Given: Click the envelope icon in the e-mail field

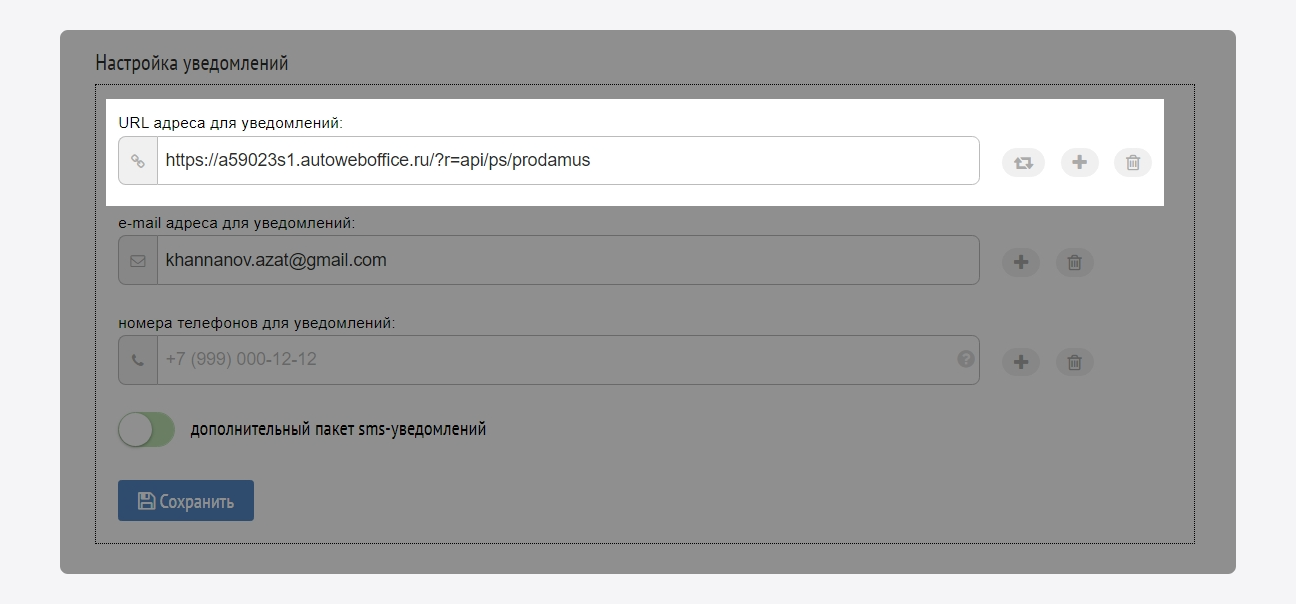Looking at the screenshot, I should point(138,261).
